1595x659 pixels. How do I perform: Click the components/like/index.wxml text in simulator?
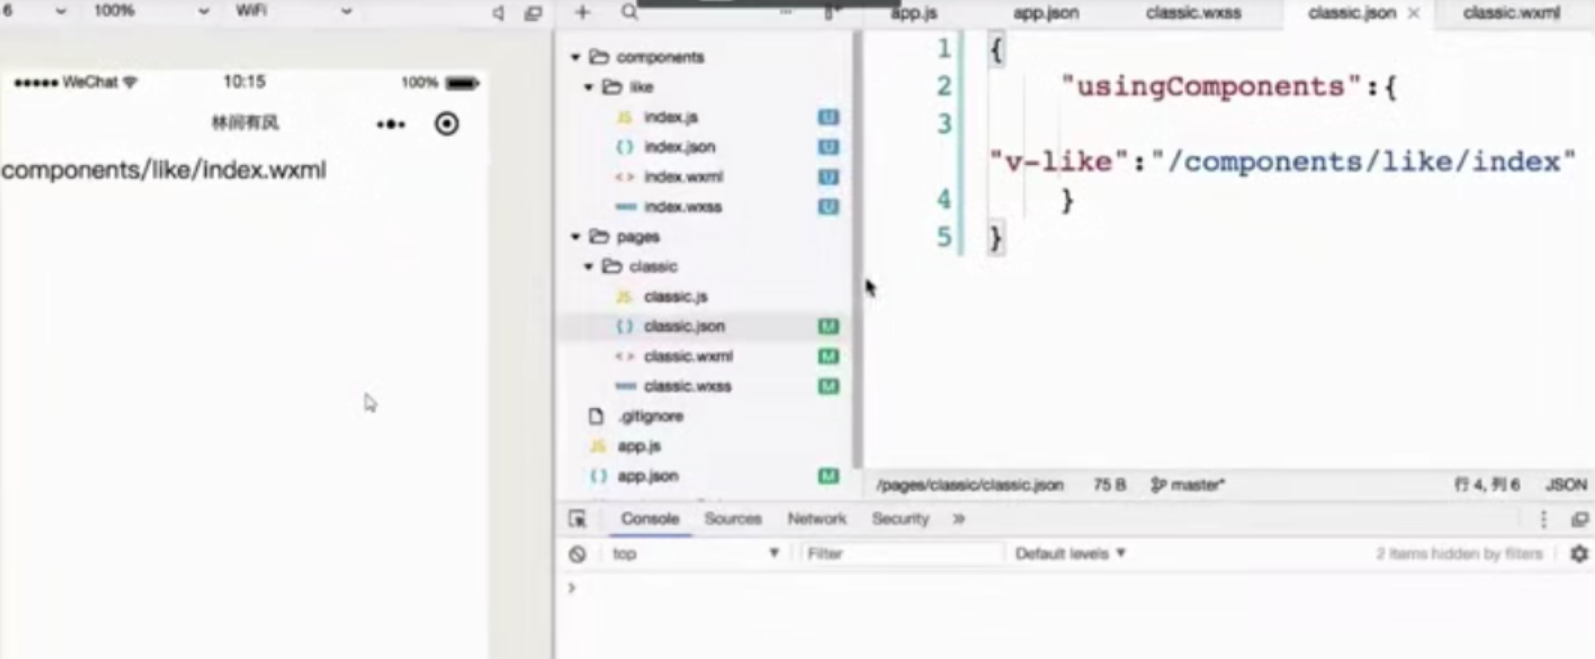[x=164, y=170]
